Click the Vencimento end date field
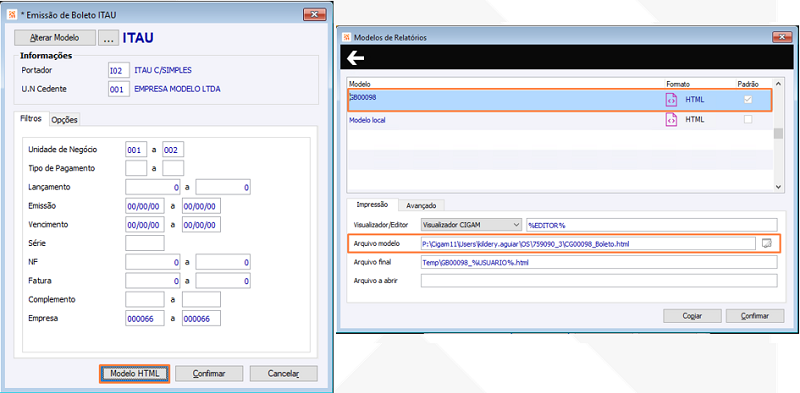Screen dimensions: 800x393 (x=202, y=225)
